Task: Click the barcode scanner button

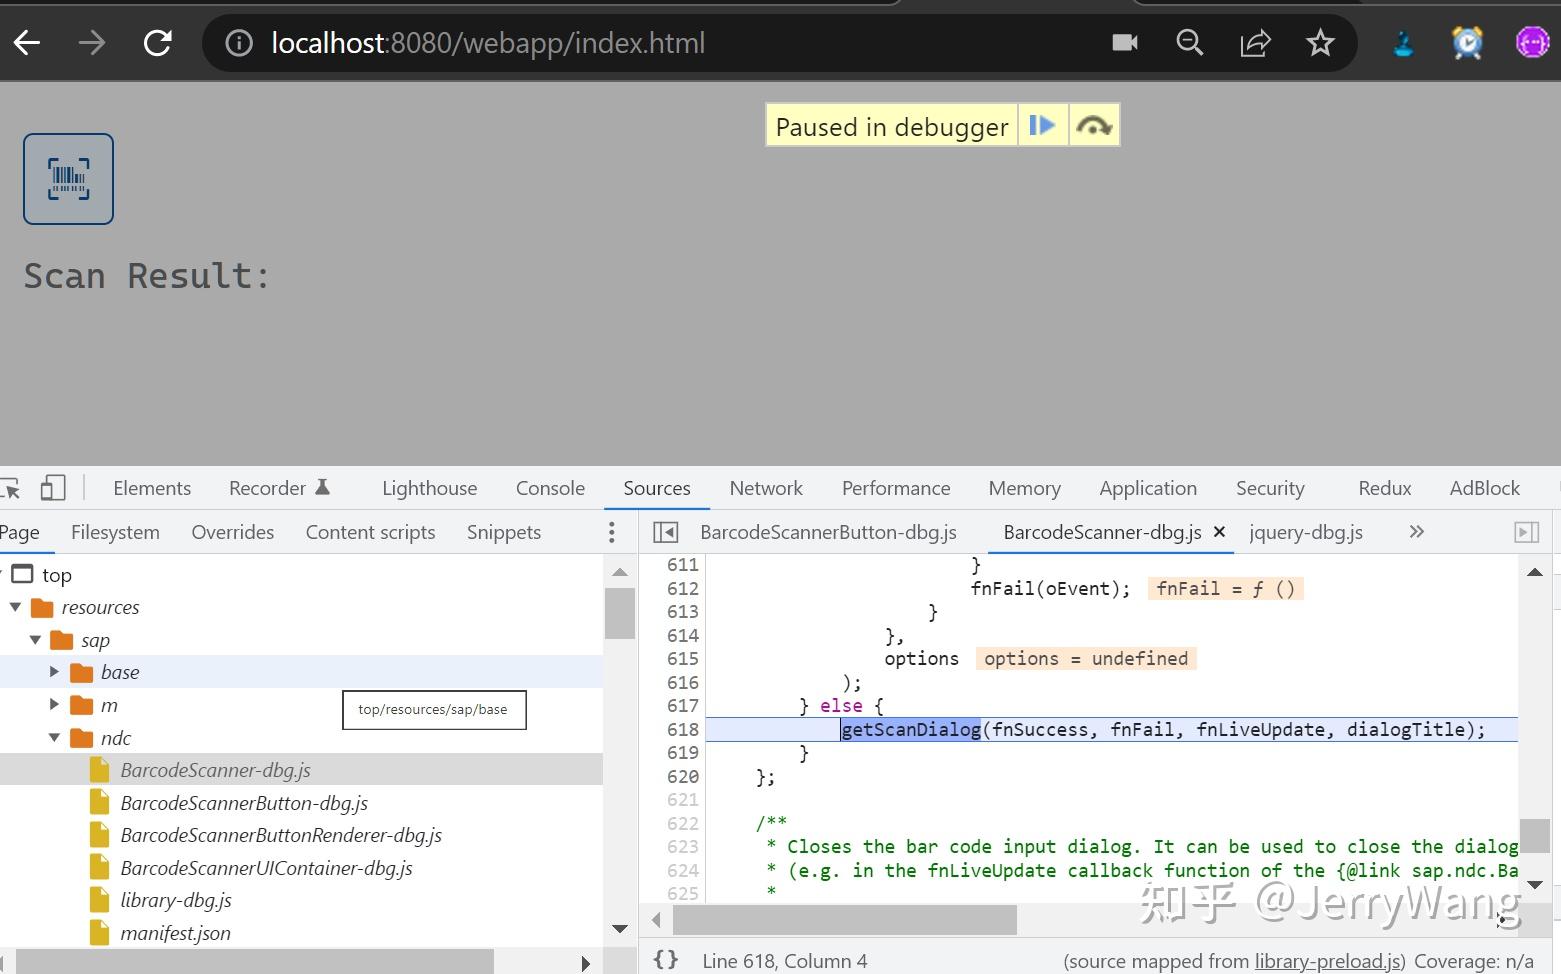Action: coord(68,179)
